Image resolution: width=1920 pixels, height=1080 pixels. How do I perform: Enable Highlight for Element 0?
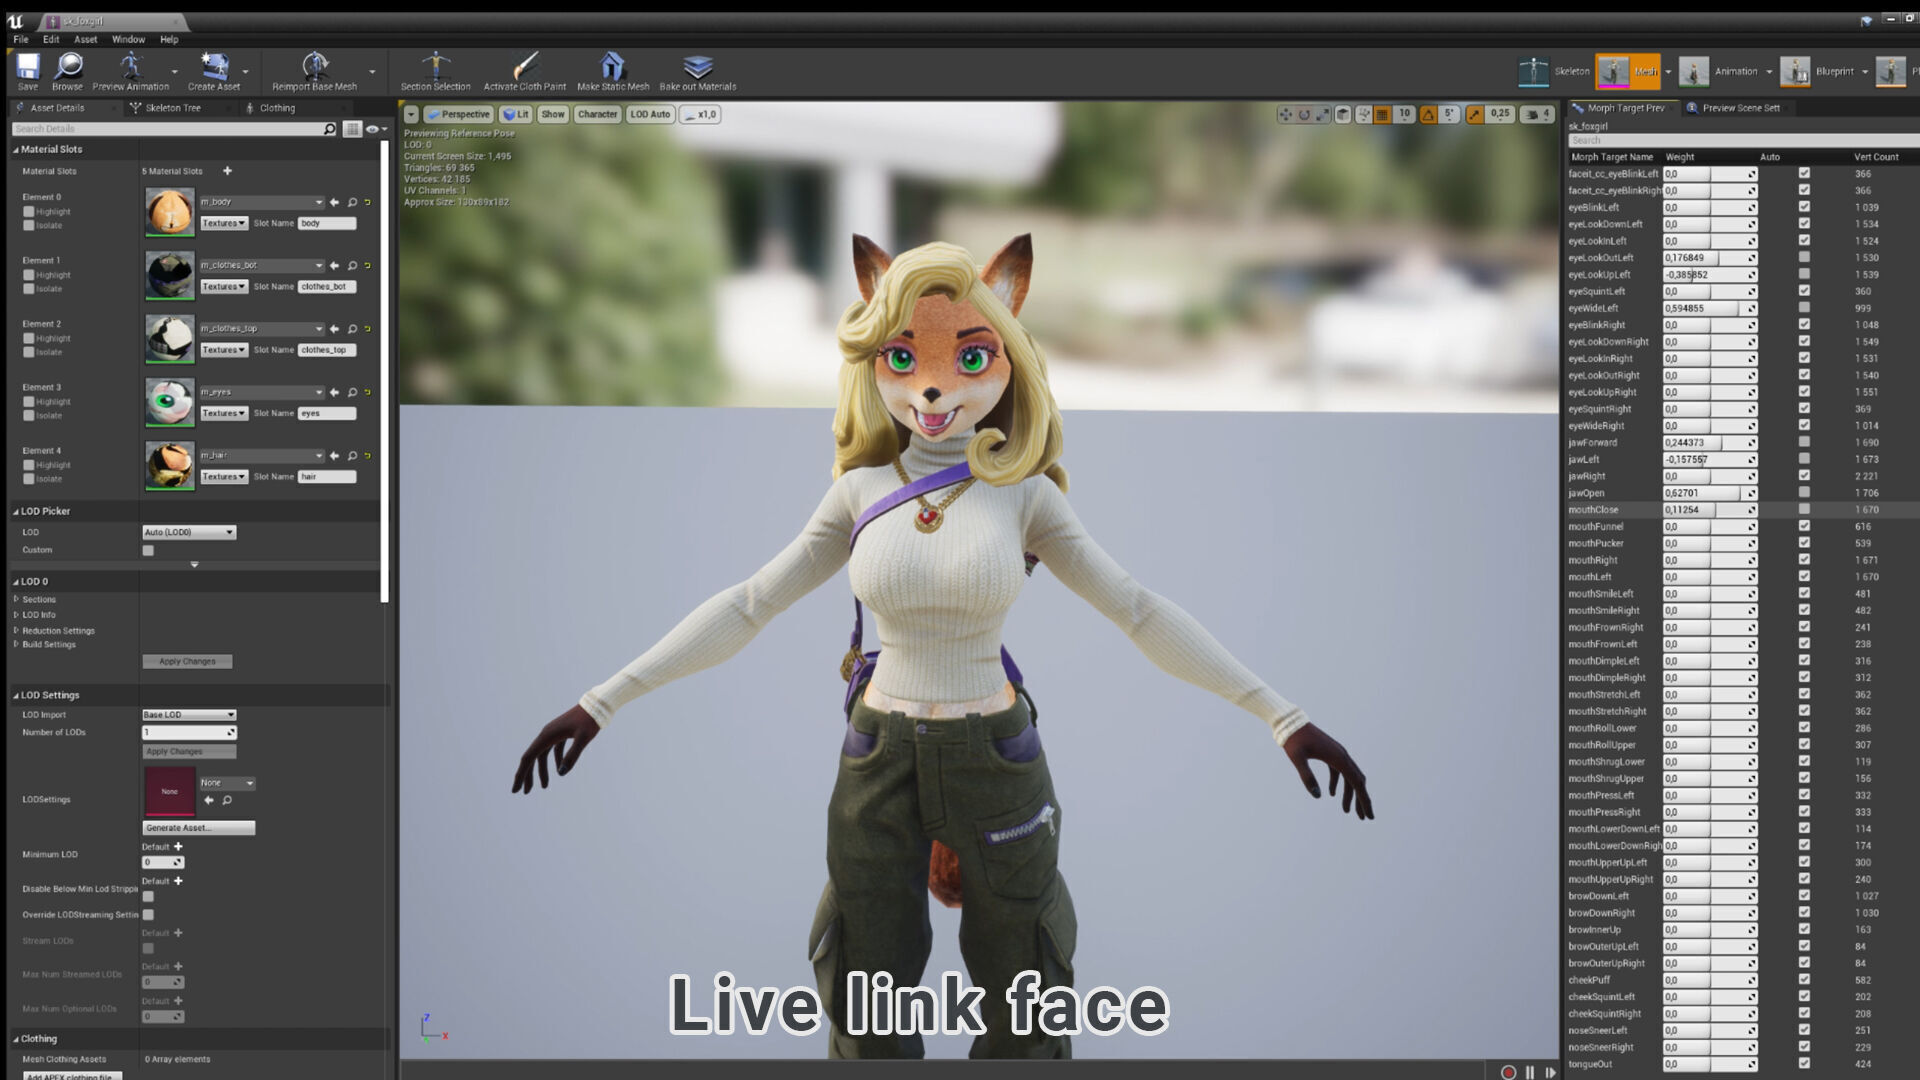(x=29, y=211)
